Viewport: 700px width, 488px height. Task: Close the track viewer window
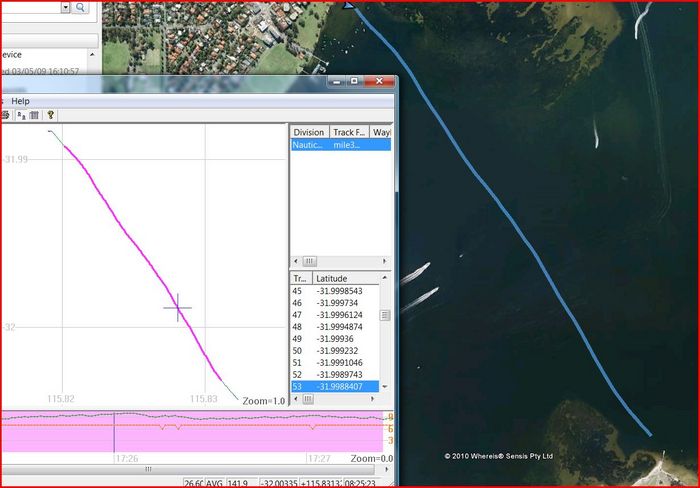point(377,82)
